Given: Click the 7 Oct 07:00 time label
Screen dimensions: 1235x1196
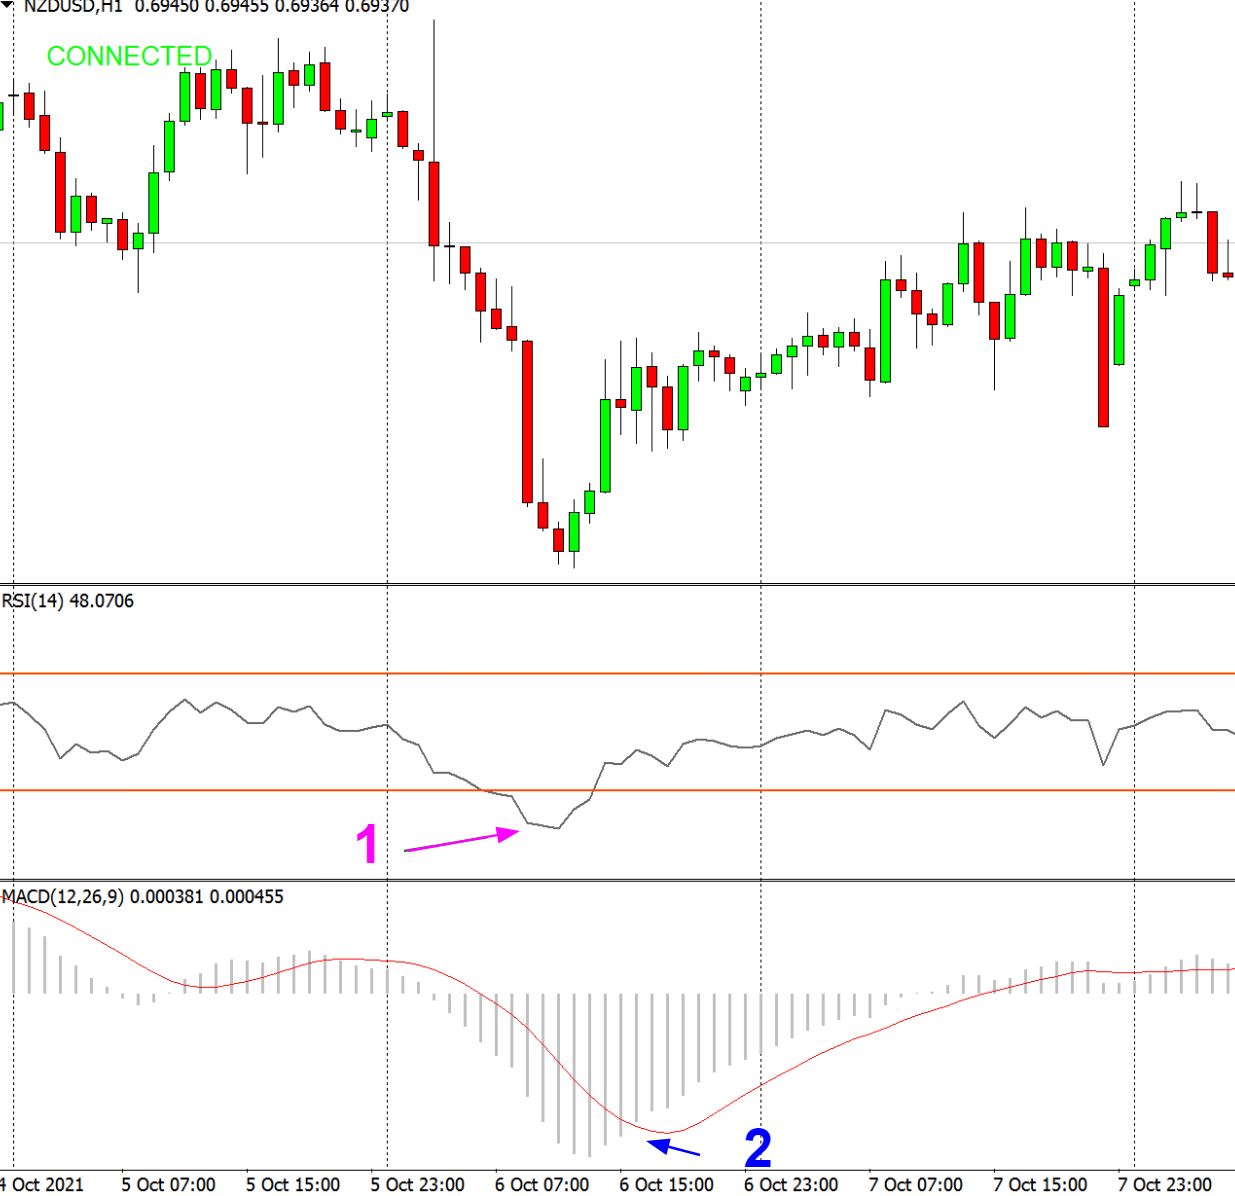Looking at the screenshot, I should pos(915,1184).
